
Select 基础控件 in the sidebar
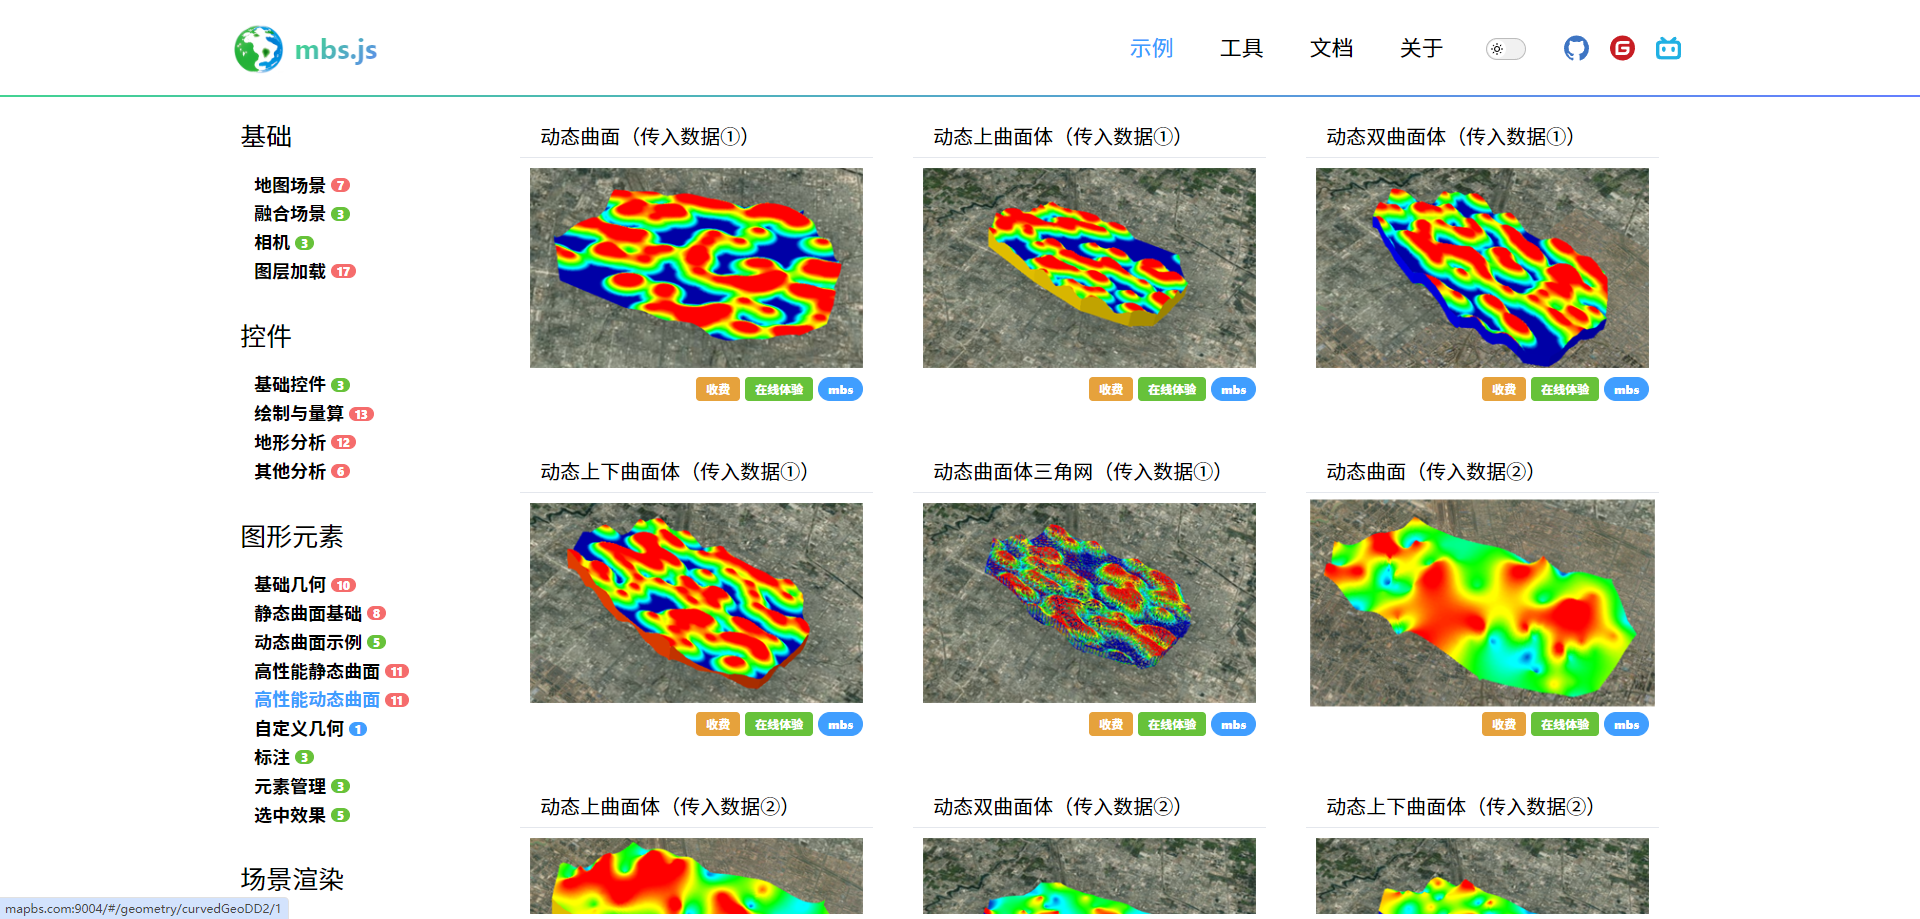(290, 385)
